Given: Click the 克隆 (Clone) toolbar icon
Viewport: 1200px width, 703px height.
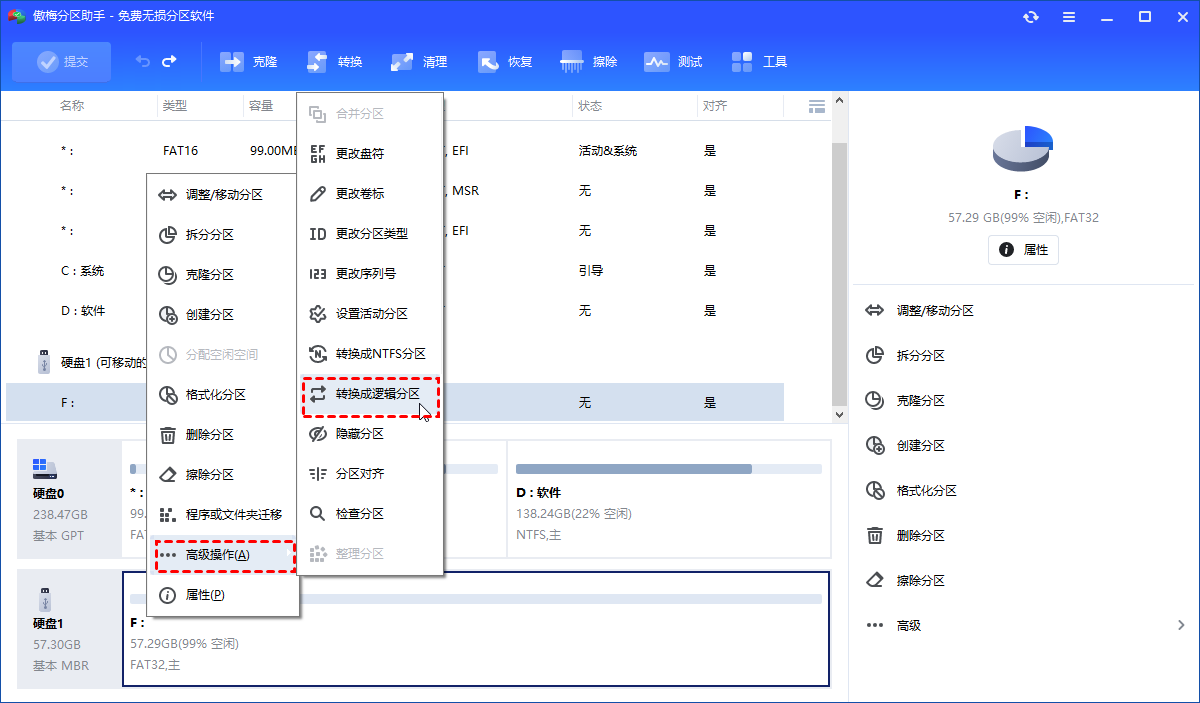Looking at the screenshot, I should pos(248,61).
